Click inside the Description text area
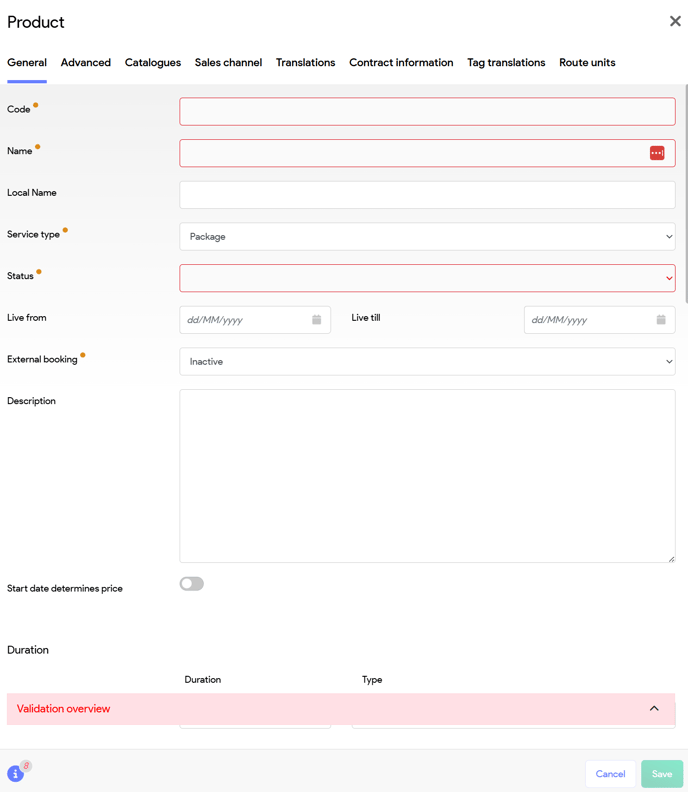Image resolution: width=688 pixels, height=792 pixels. (x=427, y=476)
